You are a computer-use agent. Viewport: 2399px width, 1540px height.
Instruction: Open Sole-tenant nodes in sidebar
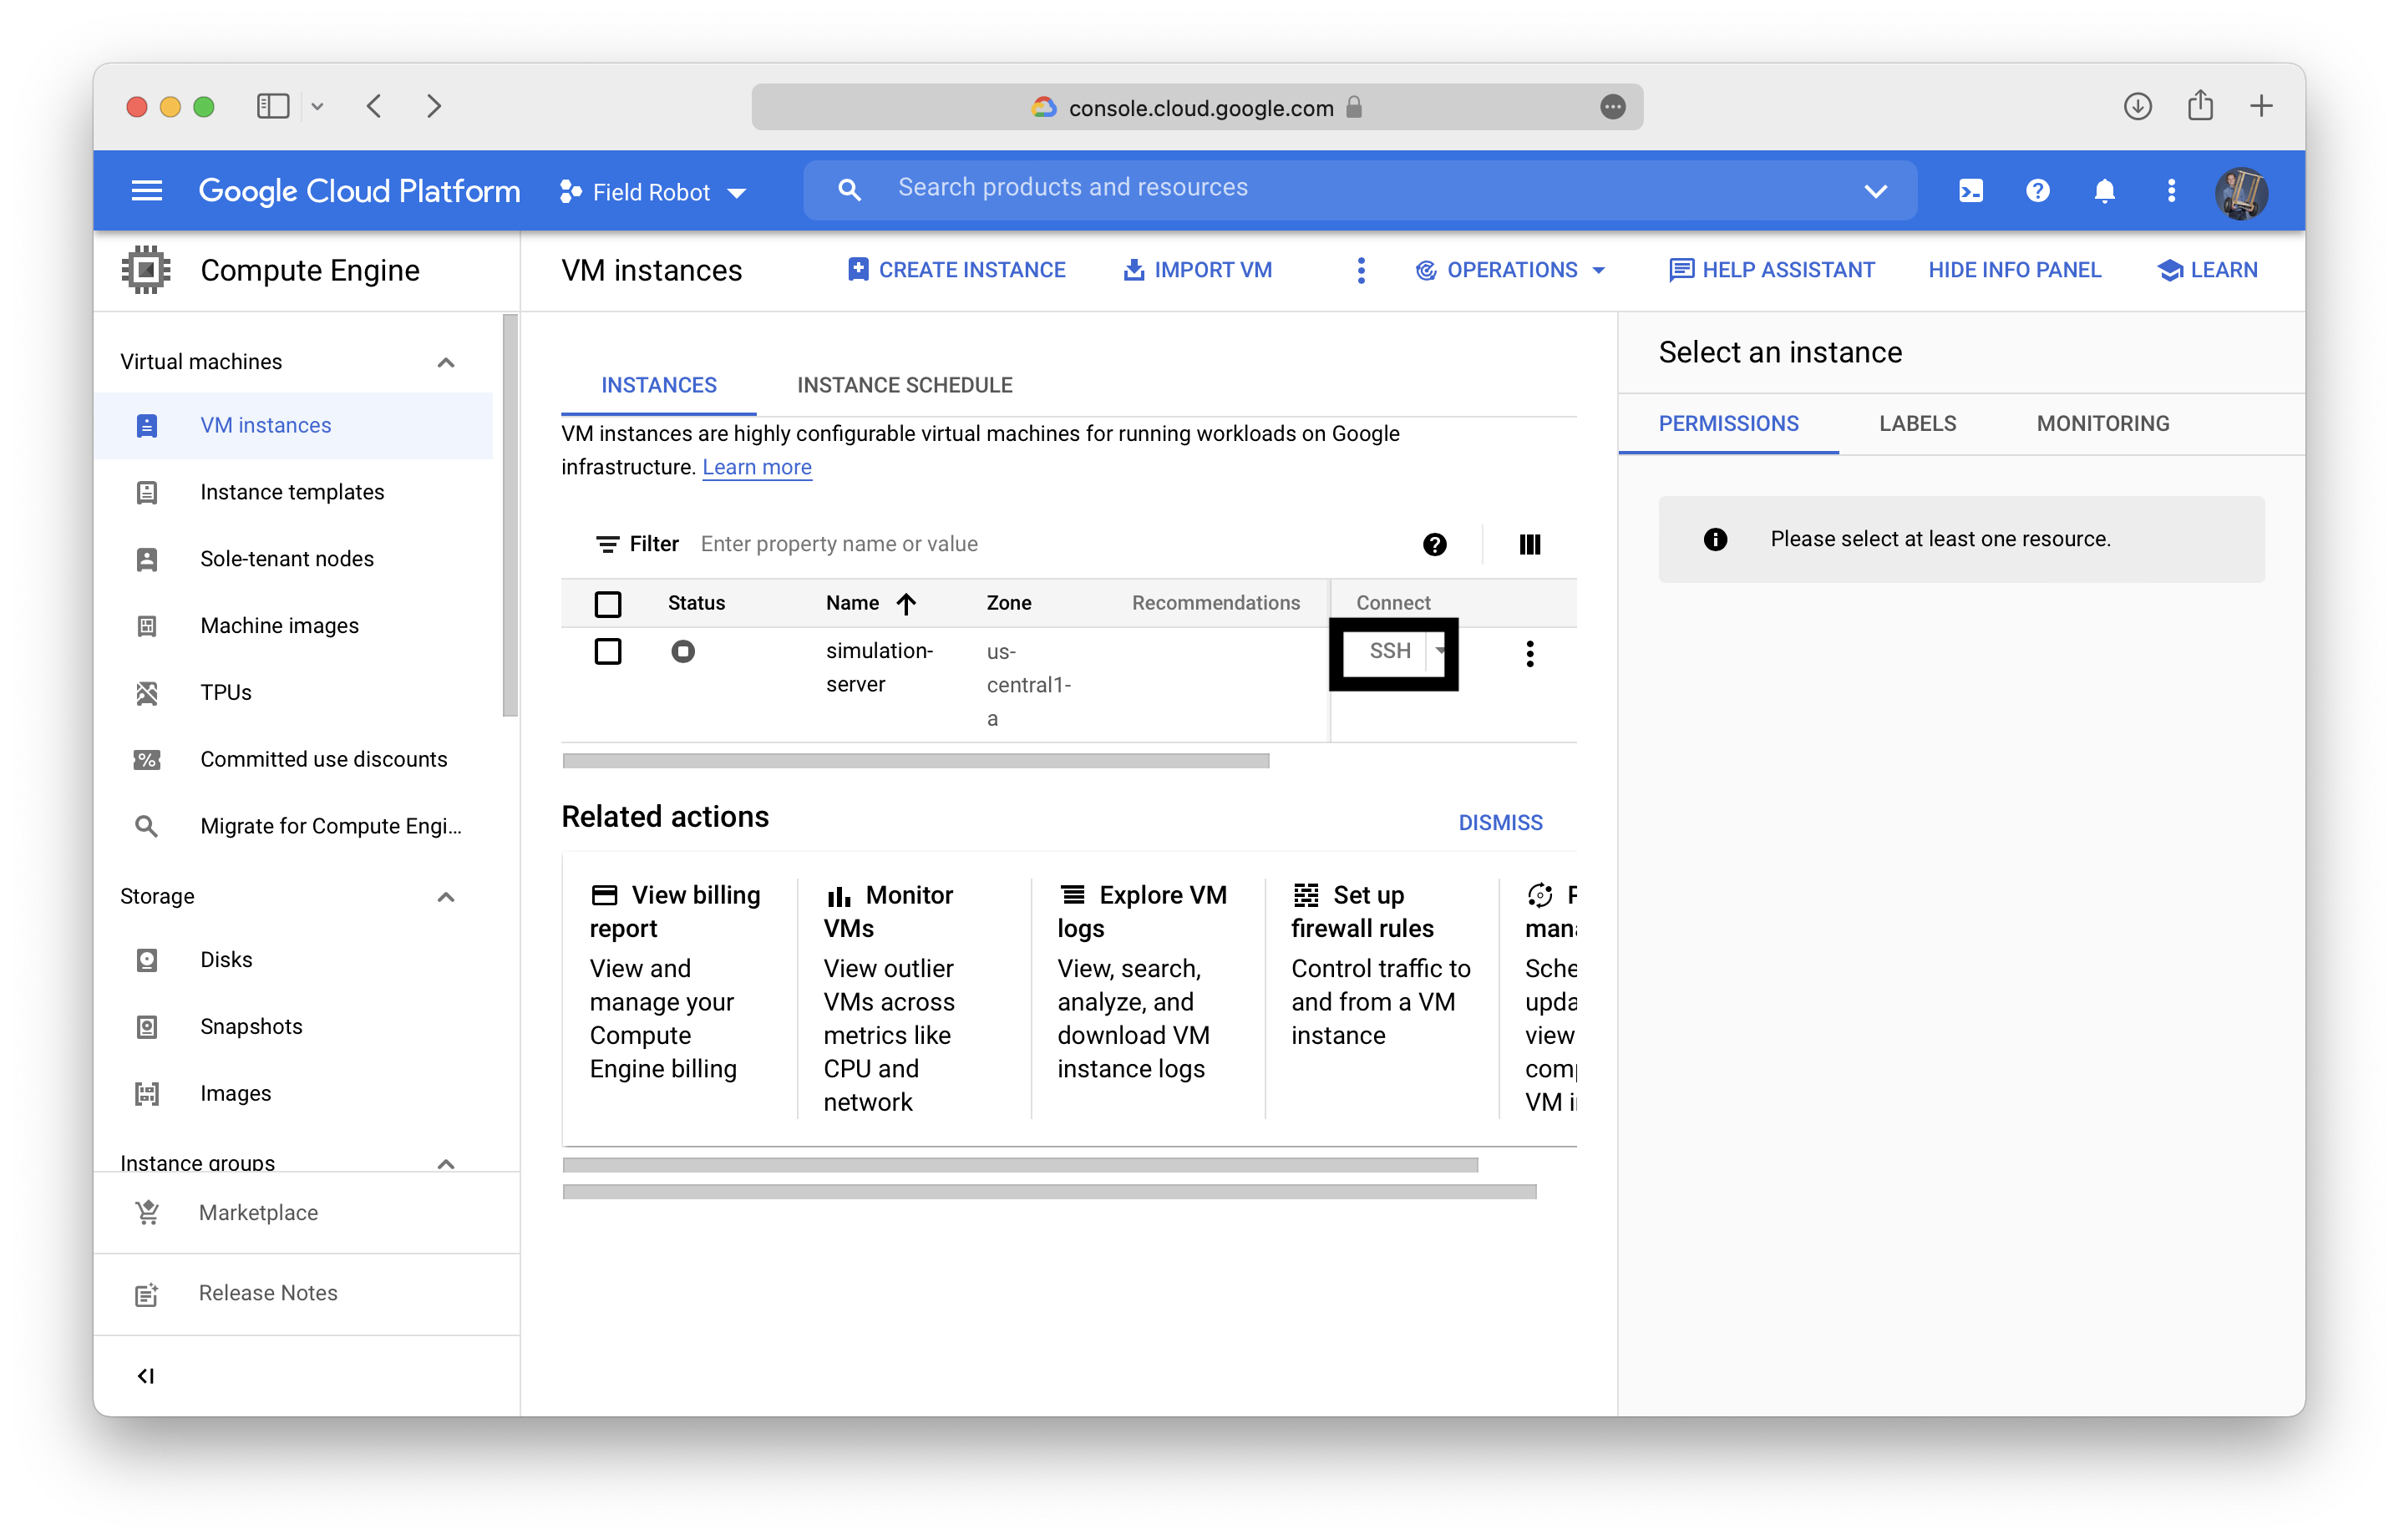point(293,559)
